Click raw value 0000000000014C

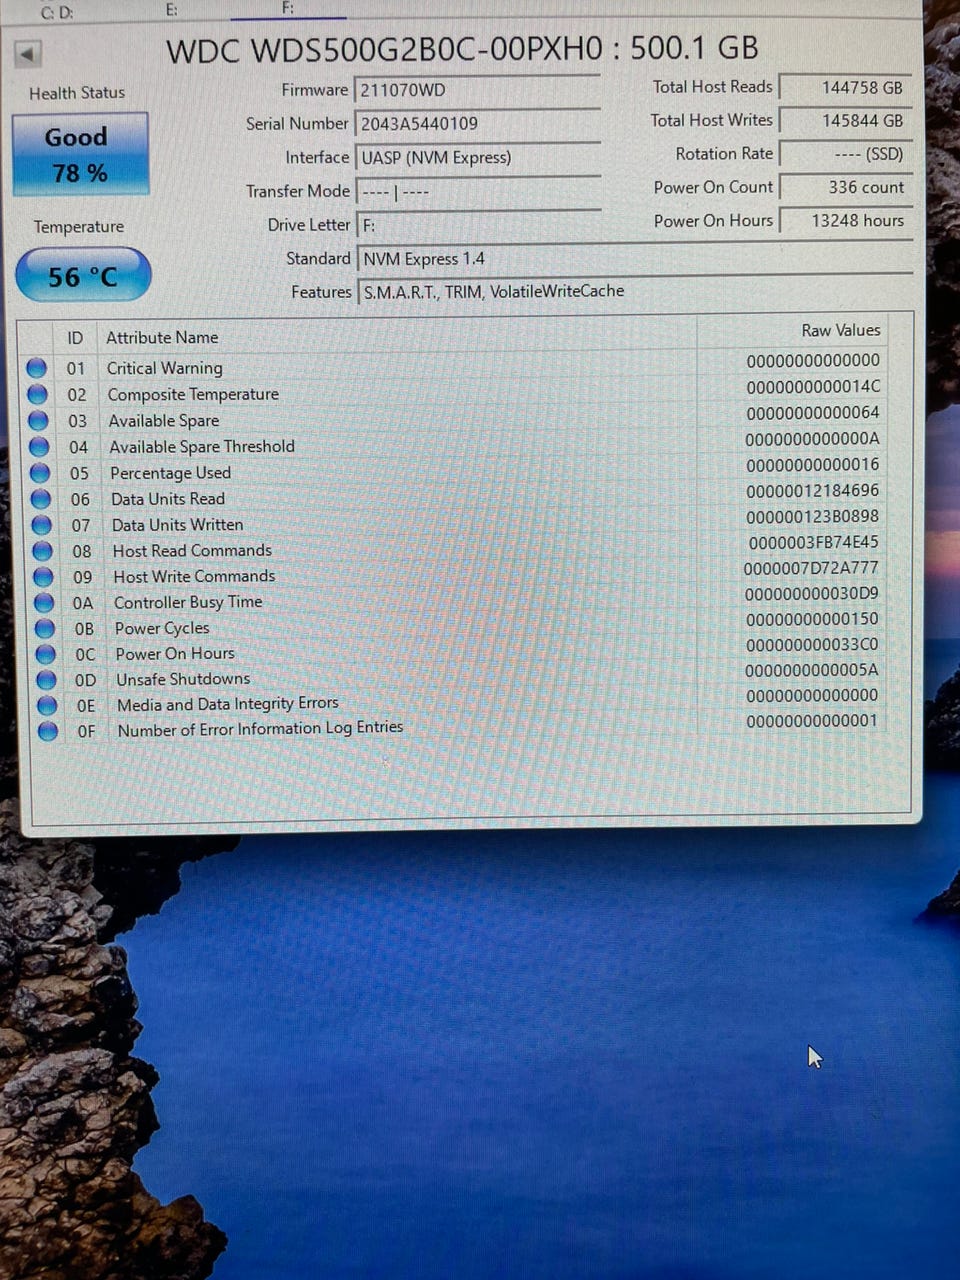(813, 386)
